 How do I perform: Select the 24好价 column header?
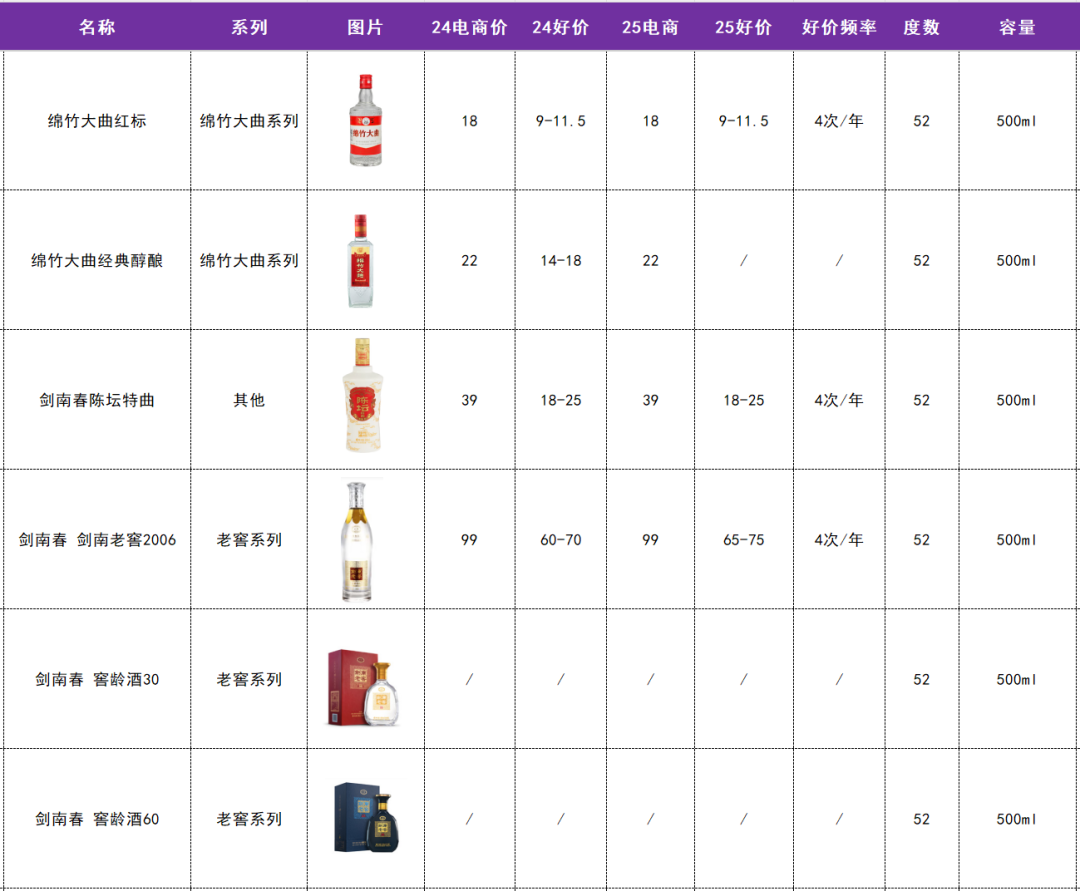(x=561, y=27)
